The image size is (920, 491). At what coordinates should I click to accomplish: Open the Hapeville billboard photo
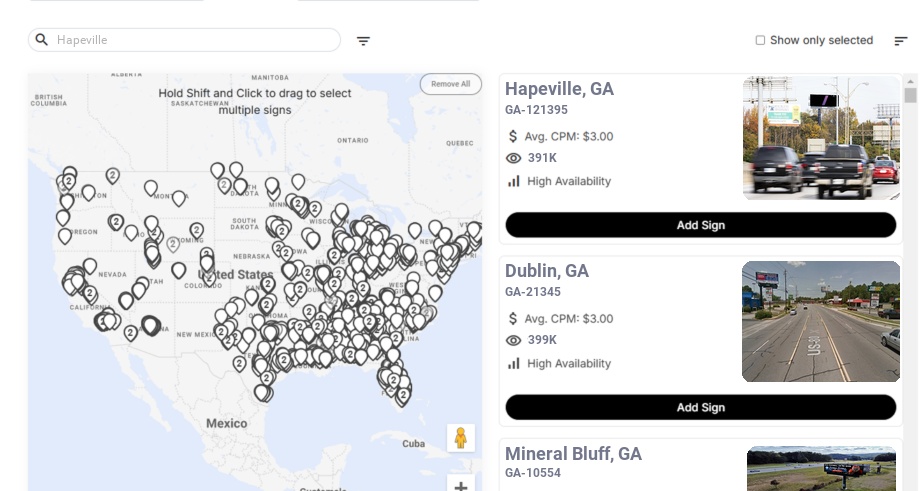(x=821, y=138)
